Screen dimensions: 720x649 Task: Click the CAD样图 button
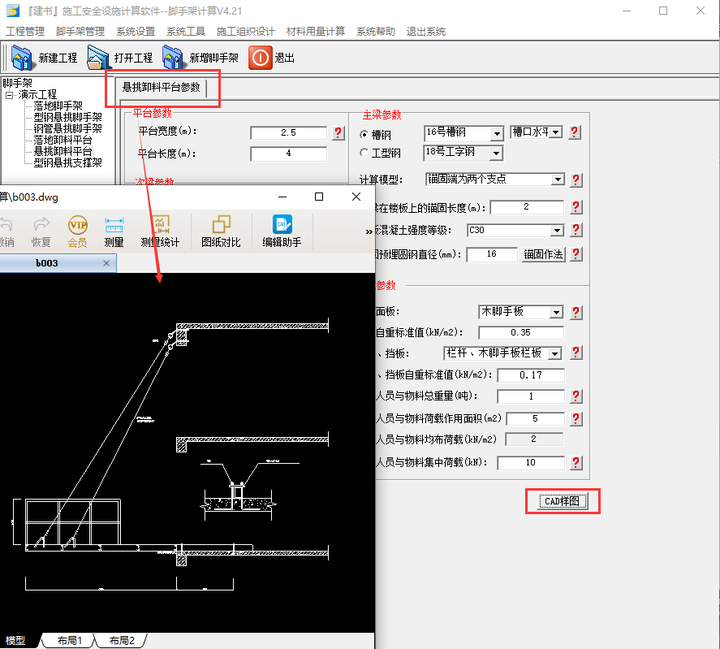click(562, 501)
